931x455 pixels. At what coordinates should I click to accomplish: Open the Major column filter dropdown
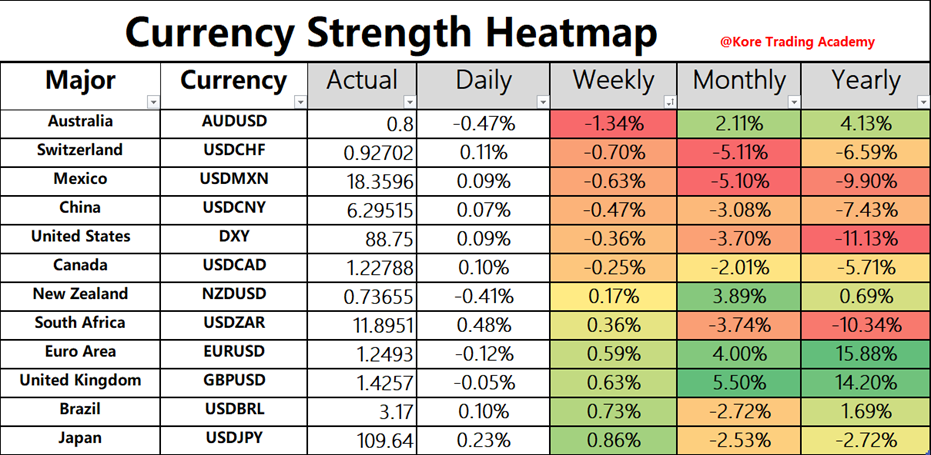point(152,102)
